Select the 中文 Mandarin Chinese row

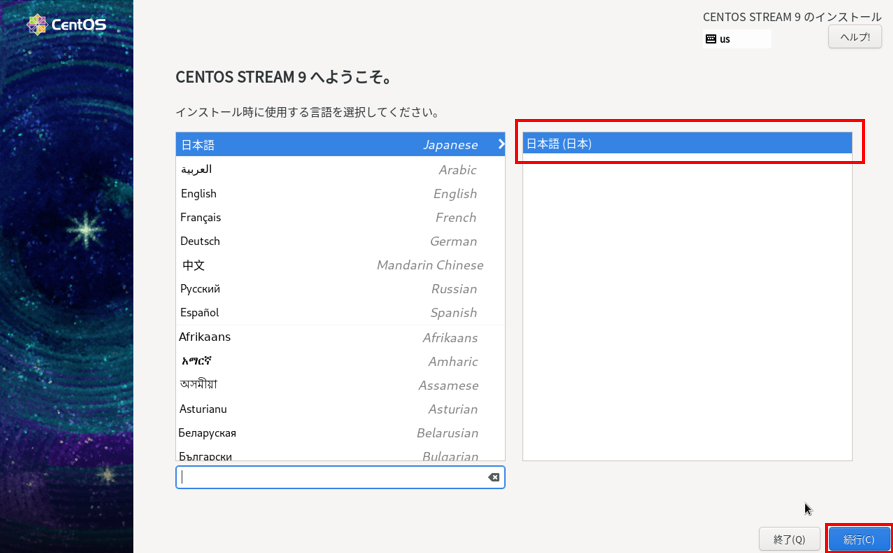pos(340,265)
